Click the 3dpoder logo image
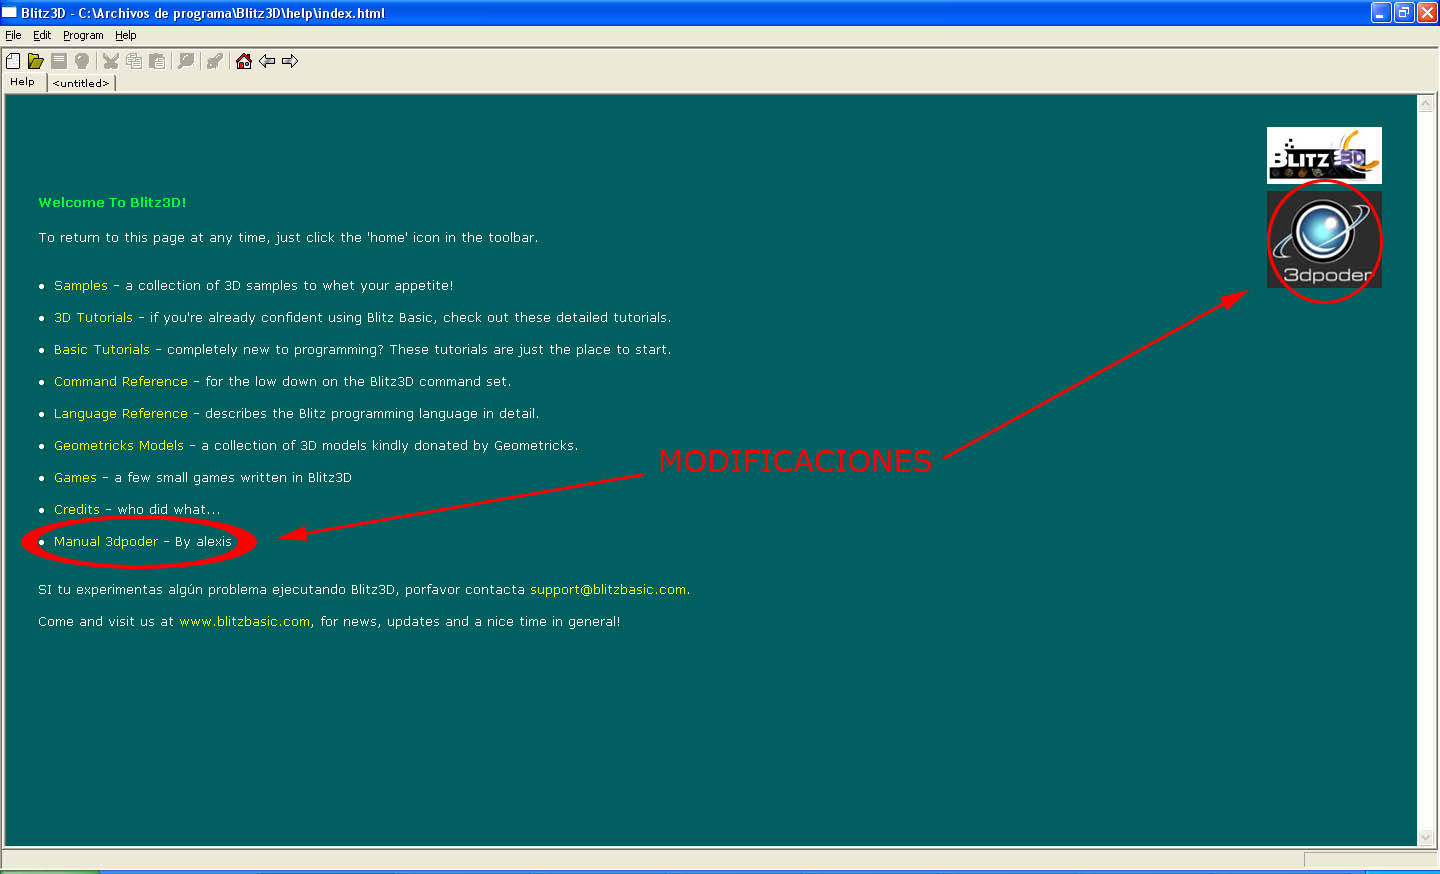Image resolution: width=1440 pixels, height=874 pixels. click(1324, 240)
